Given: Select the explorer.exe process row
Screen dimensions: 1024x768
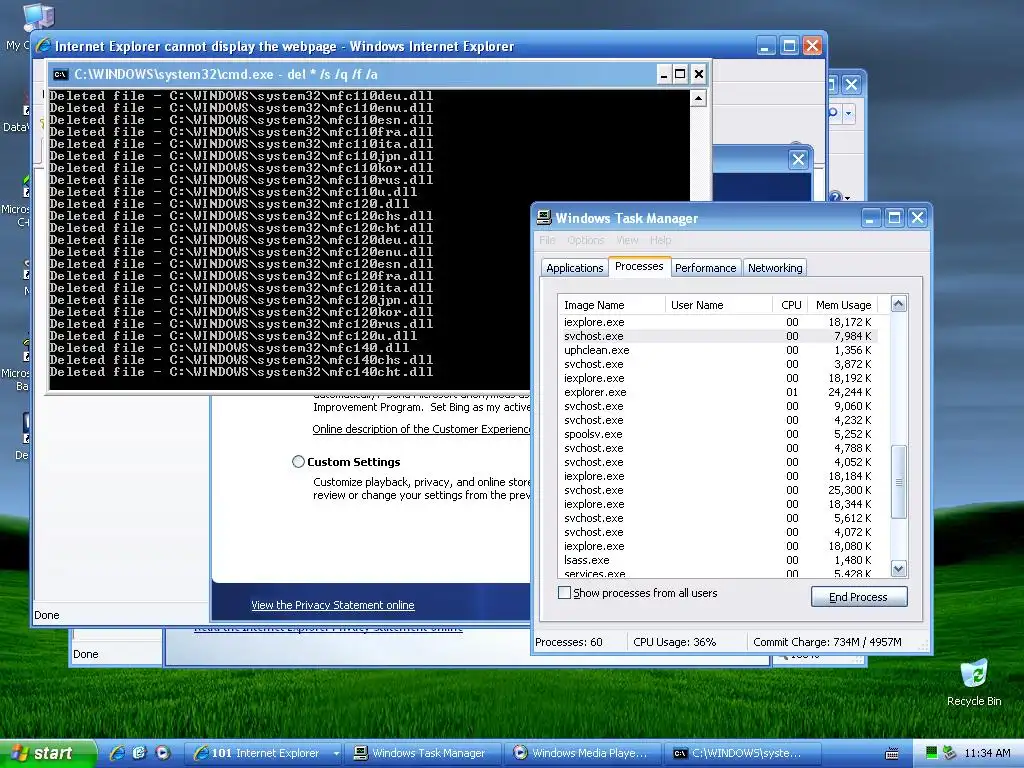Looking at the screenshot, I should 718,392.
